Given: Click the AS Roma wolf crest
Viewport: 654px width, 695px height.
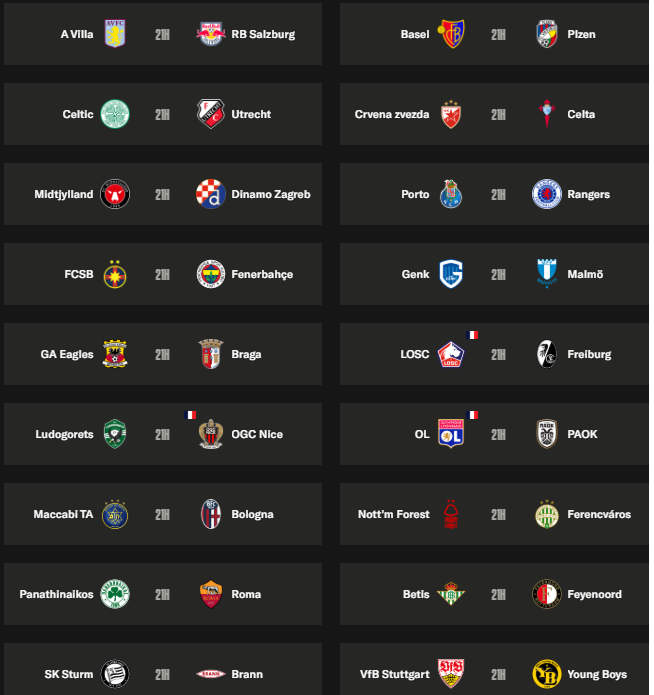Looking at the screenshot, I should click(211, 594).
